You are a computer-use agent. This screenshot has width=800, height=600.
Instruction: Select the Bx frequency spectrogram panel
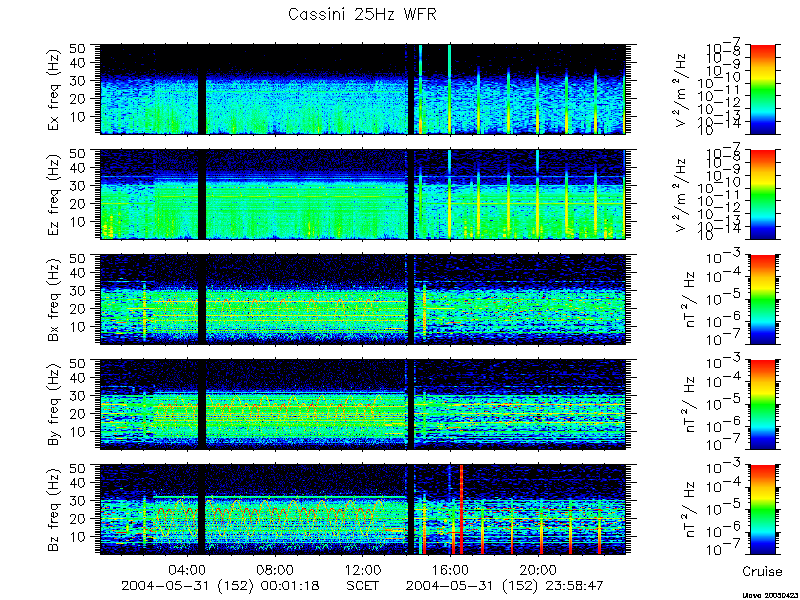363,299
